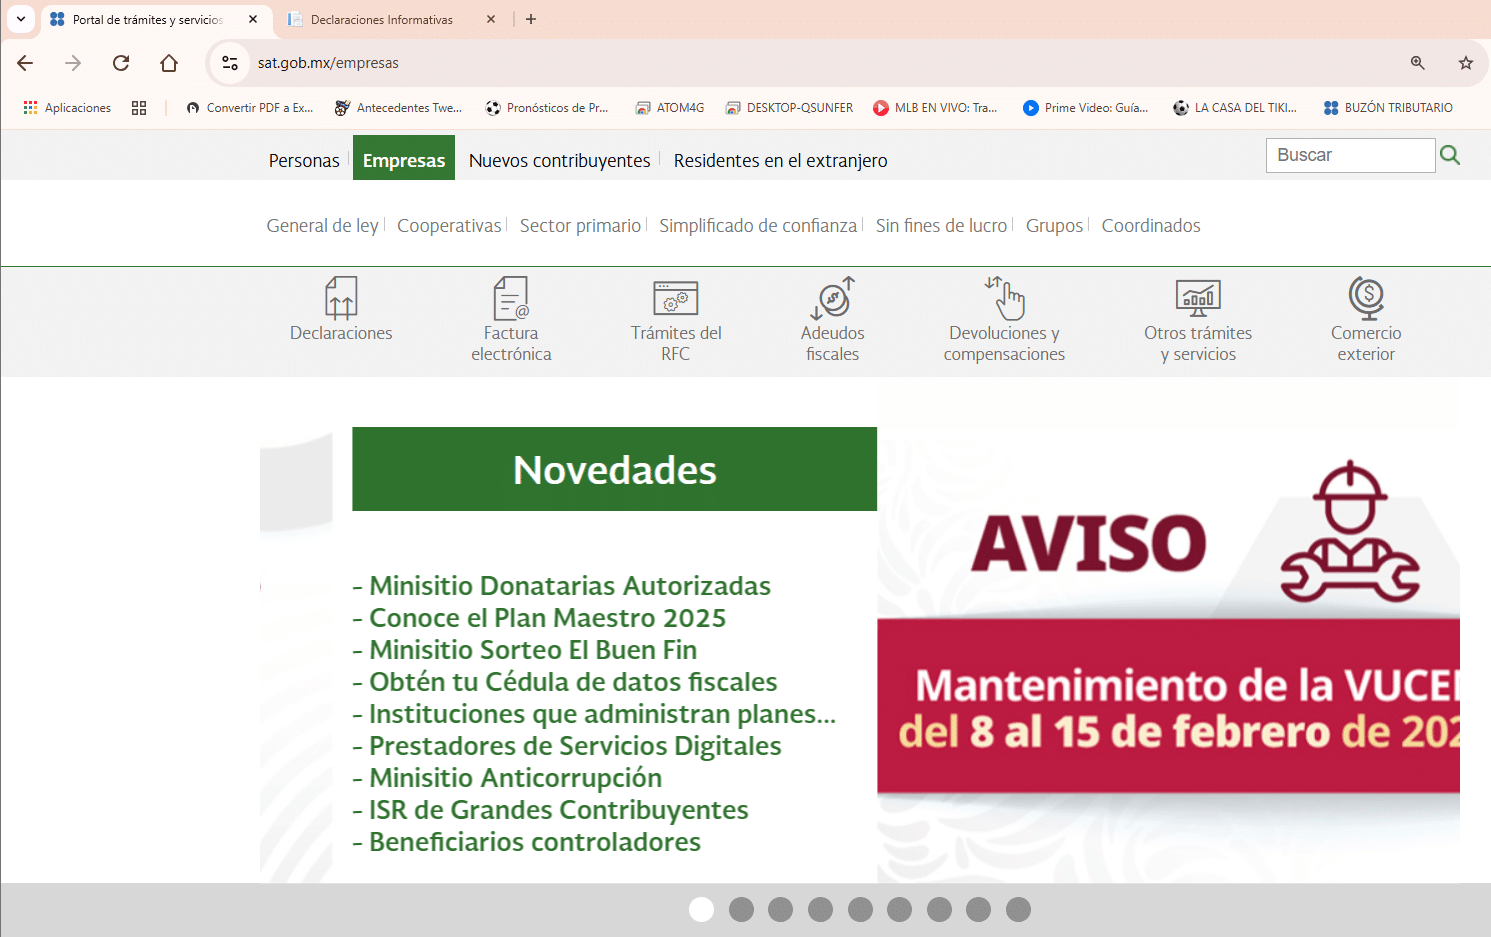
Task: Click the green search magnifier button
Action: [1450, 155]
